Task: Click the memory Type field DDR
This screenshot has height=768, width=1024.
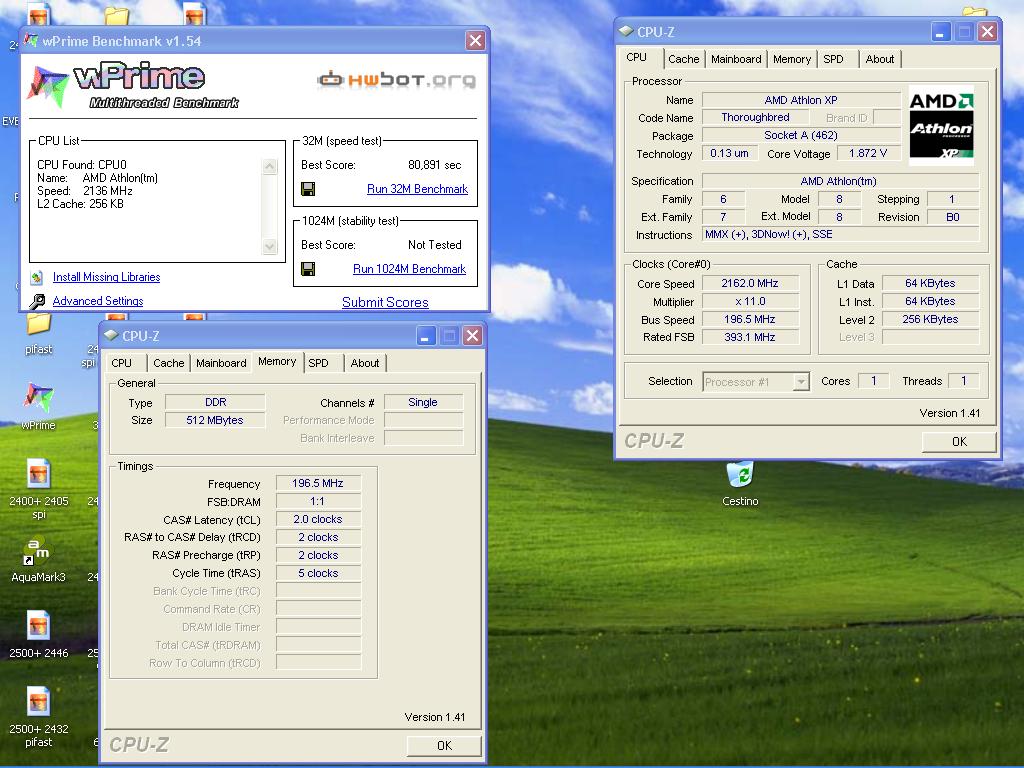Action: [216, 402]
